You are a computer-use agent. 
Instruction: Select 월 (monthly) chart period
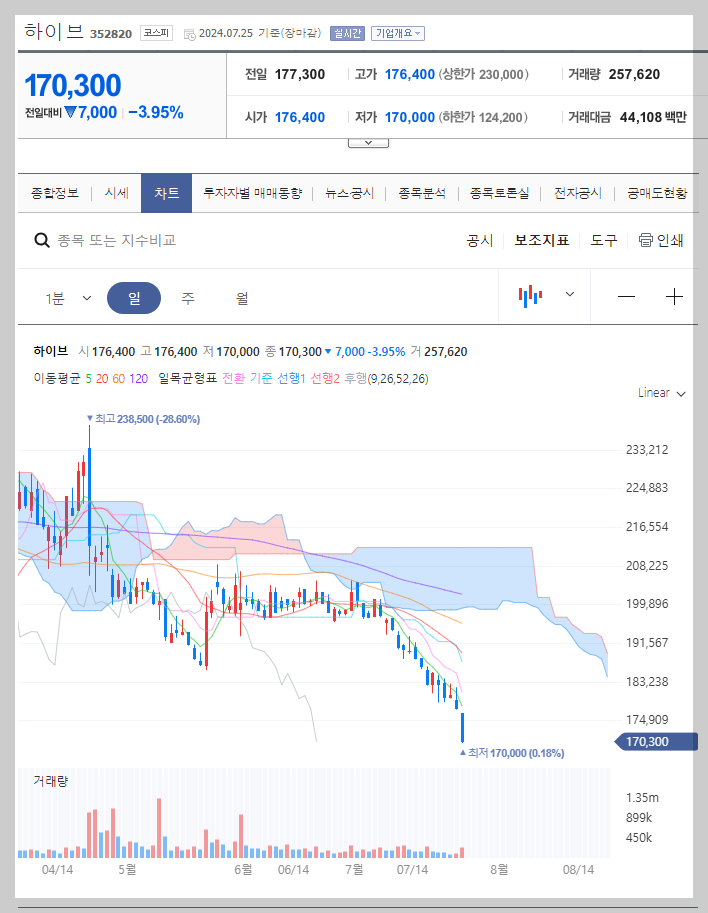[239, 298]
